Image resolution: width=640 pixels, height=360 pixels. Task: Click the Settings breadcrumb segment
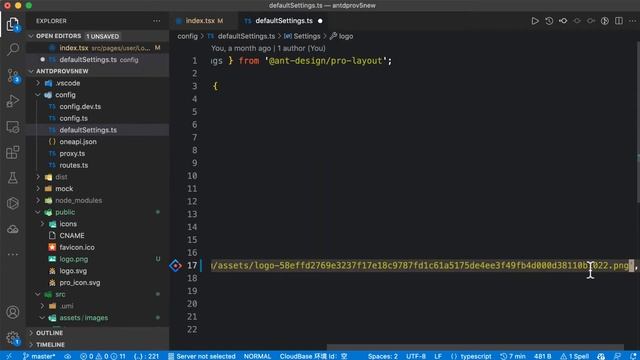302,36
